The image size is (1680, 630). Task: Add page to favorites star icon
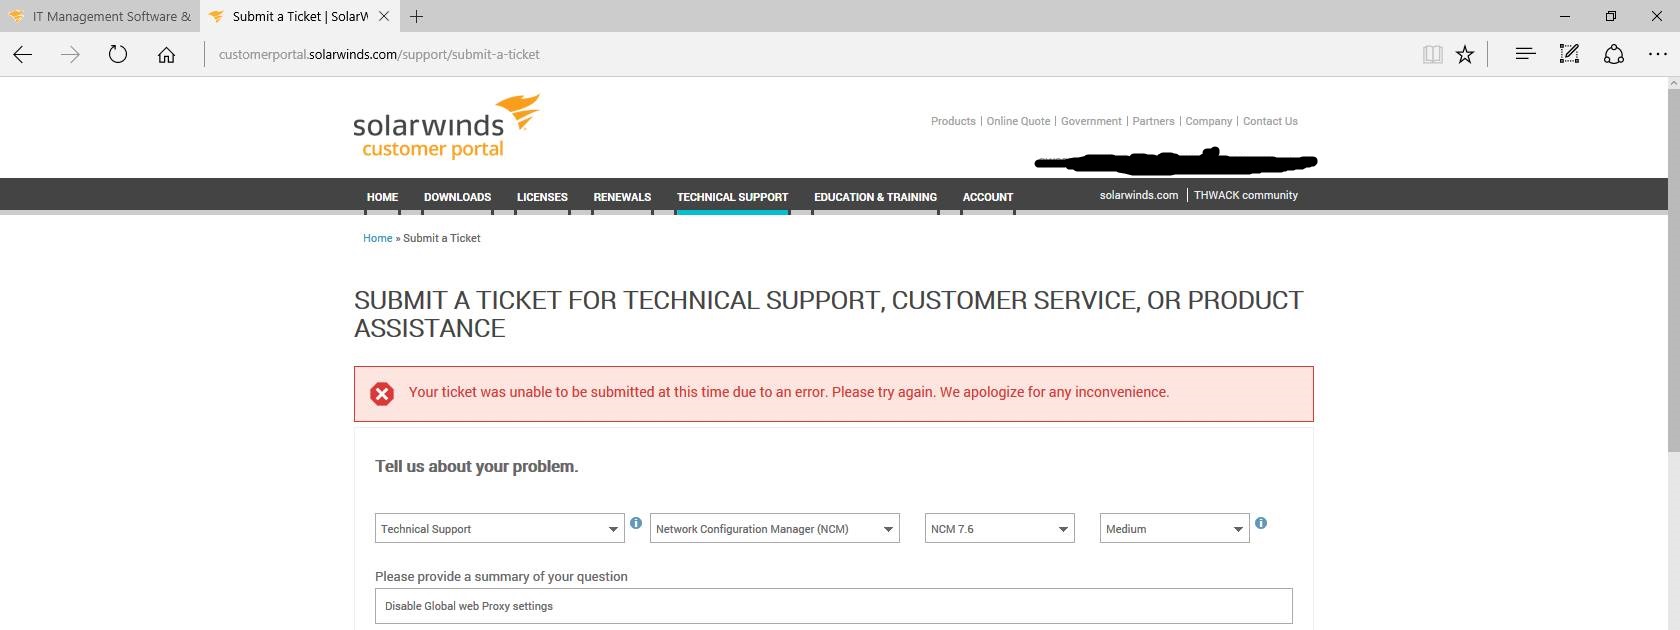pyautogui.click(x=1465, y=55)
